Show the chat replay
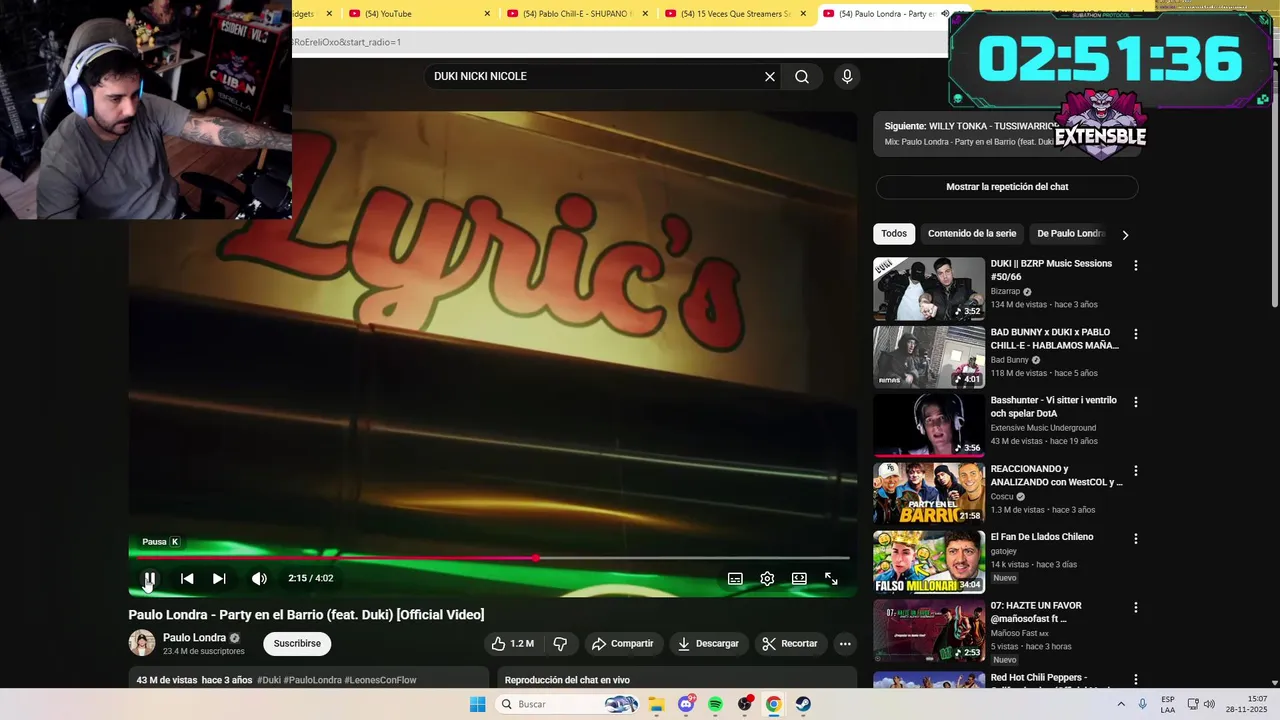This screenshot has height=720, width=1280. (1007, 187)
